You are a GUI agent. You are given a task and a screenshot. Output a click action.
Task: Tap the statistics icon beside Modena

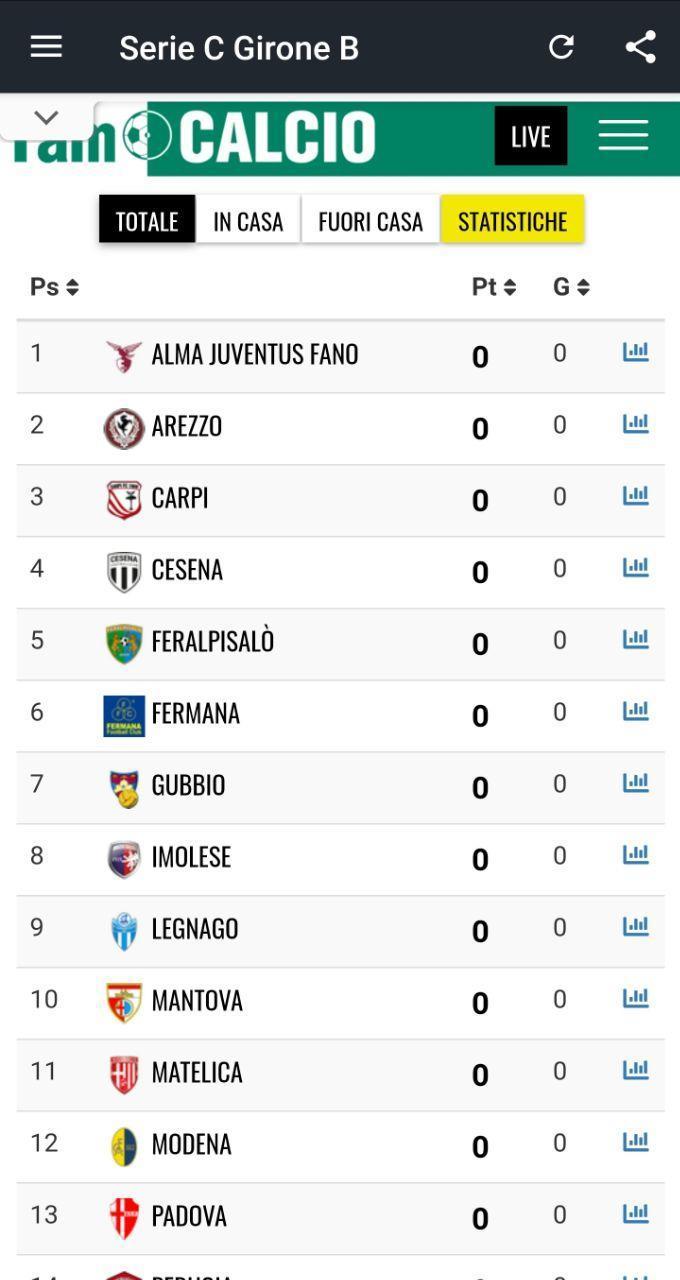pos(637,1139)
